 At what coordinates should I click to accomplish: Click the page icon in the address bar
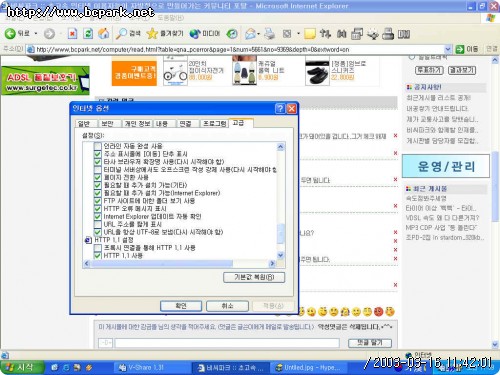point(31,50)
